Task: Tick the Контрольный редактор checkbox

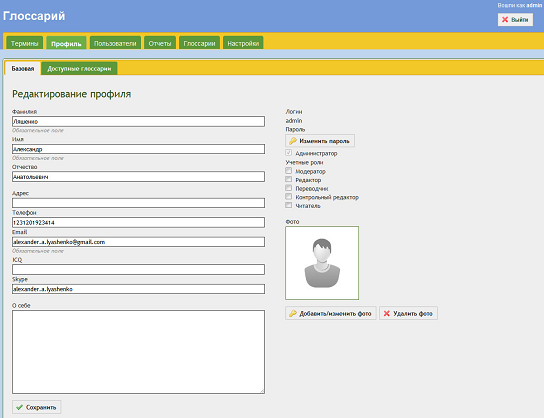Action: point(288,197)
